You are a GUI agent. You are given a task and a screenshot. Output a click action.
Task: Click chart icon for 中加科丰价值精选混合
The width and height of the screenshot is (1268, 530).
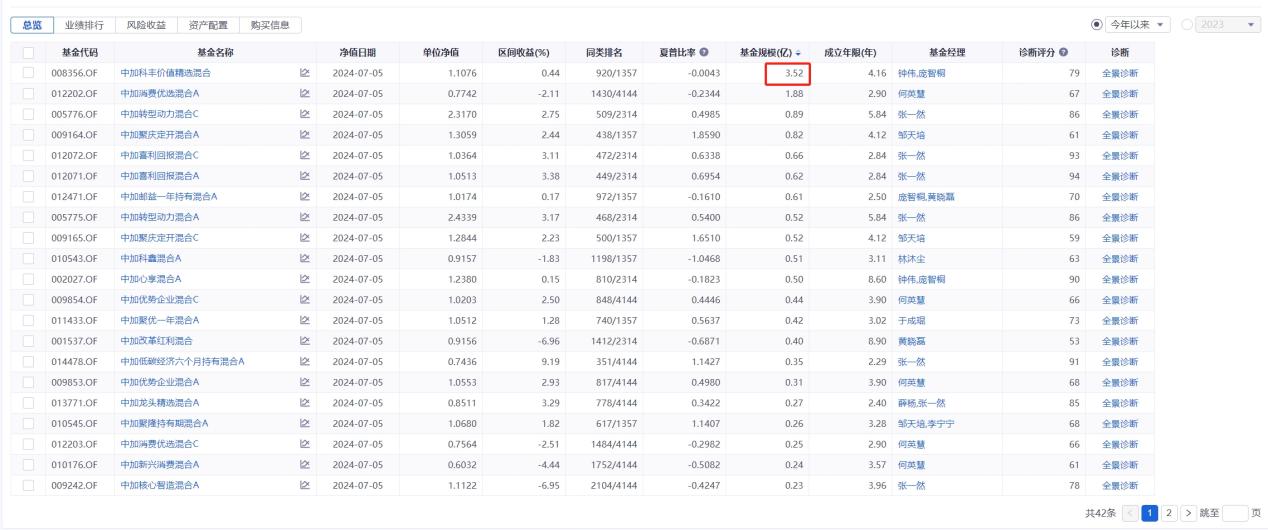pyautogui.click(x=305, y=73)
